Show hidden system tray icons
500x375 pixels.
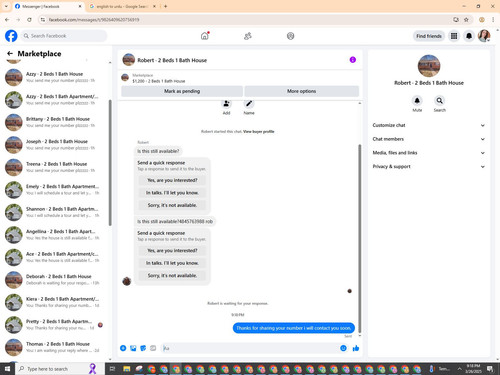[x=459, y=369]
